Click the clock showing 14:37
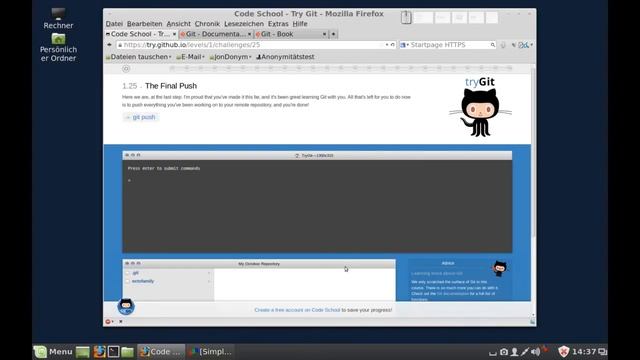 (x=584, y=351)
